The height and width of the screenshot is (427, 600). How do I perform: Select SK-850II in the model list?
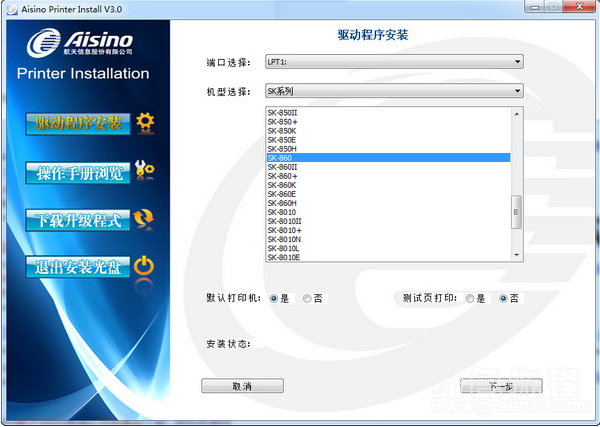click(x=388, y=112)
